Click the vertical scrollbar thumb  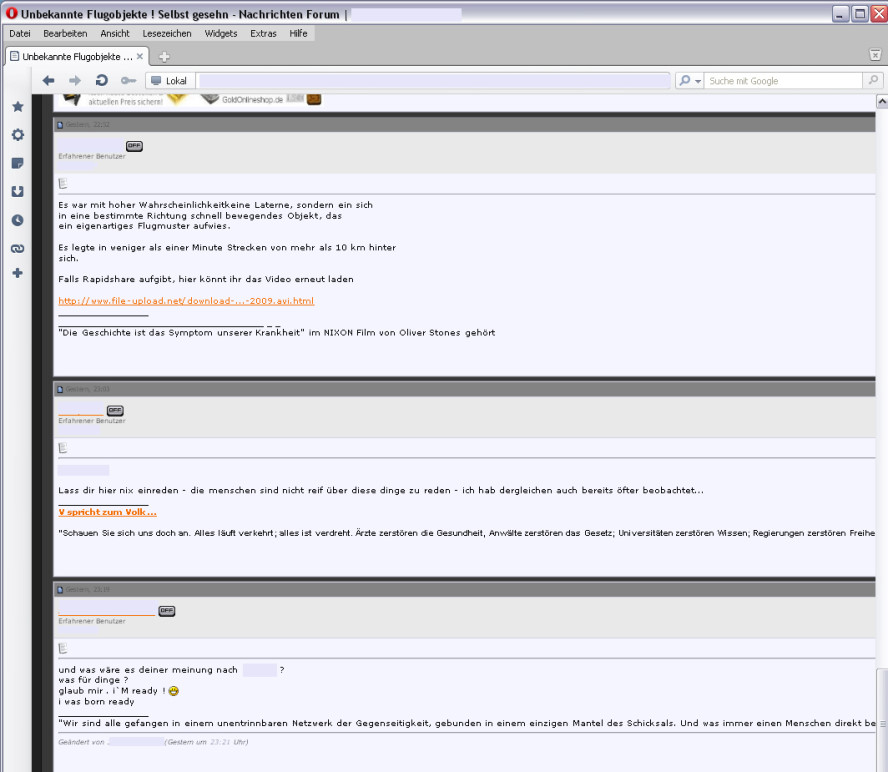pyautogui.click(x=882, y=719)
